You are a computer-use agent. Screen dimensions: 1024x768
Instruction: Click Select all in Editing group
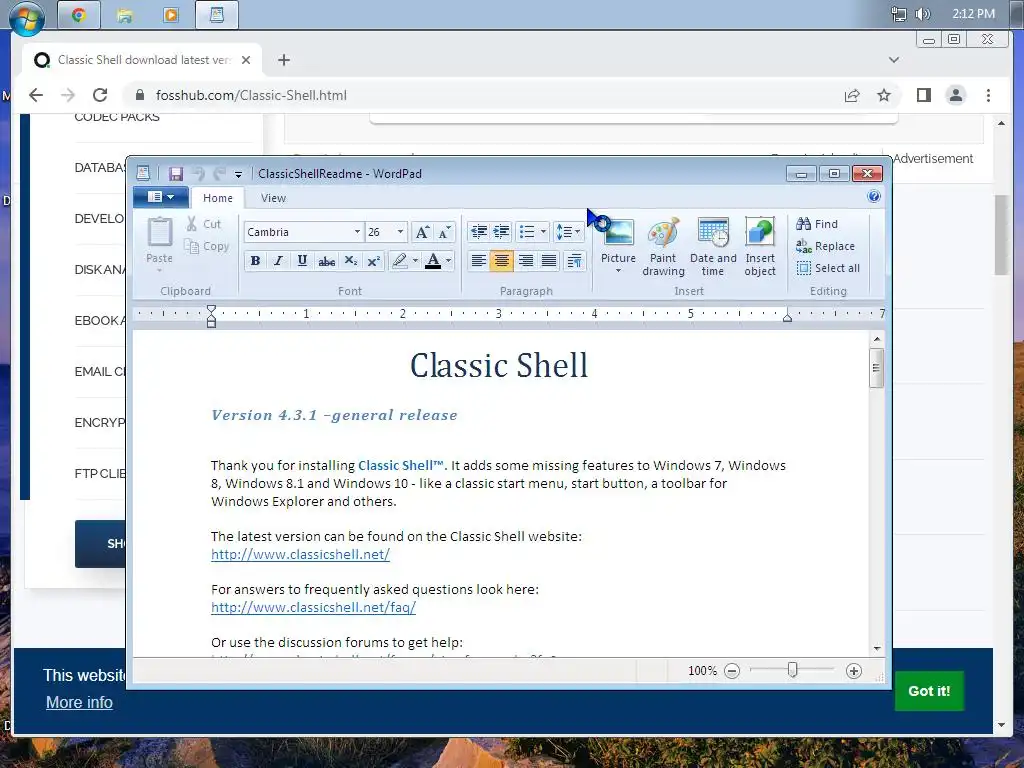click(x=828, y=268)
